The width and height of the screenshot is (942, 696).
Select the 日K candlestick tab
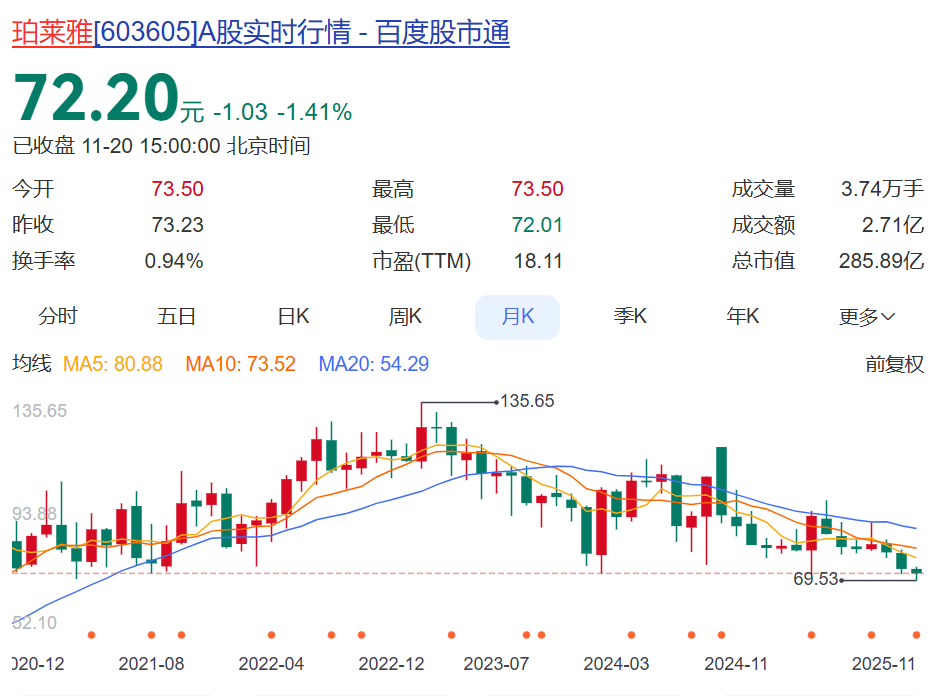pyautogui.click(x=293, y=317)
